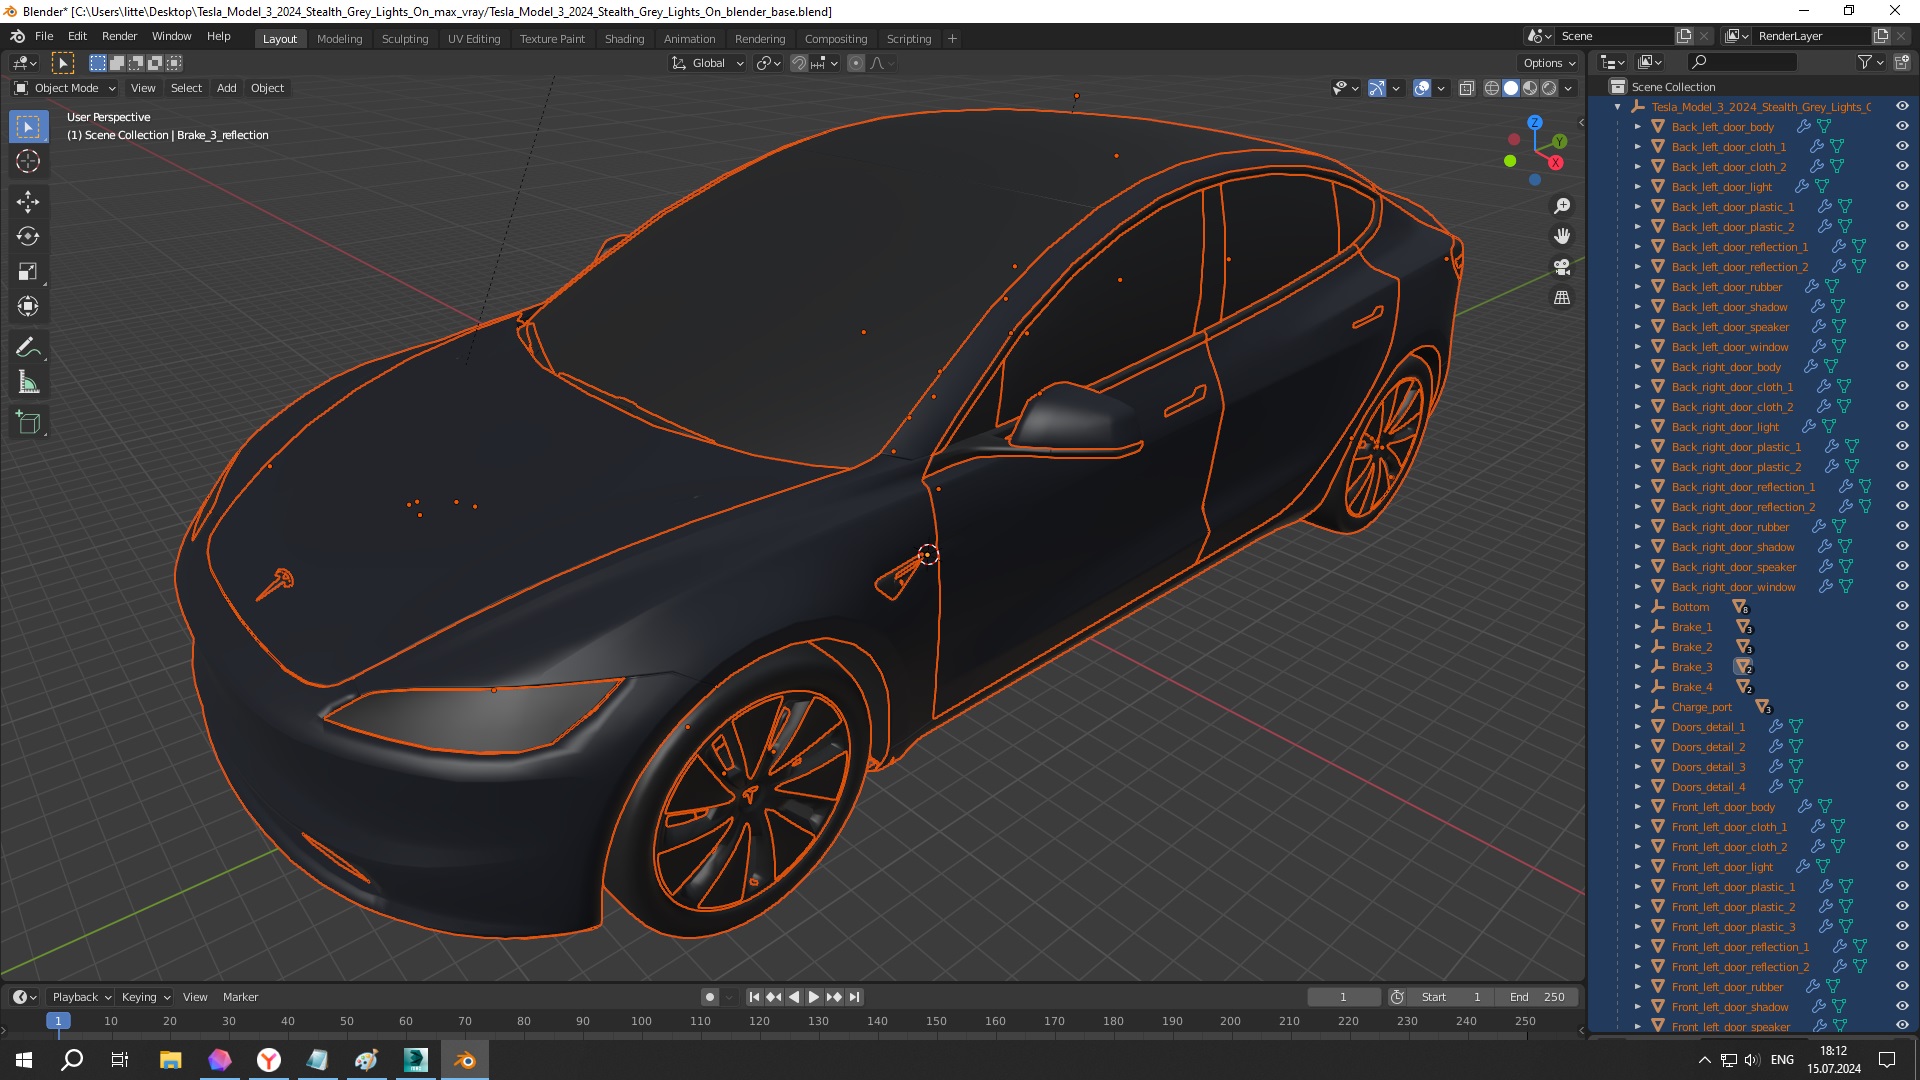Click the Blender logo menu icon
This screenshot has height=1080, width=1920.
[x=17, y=36]
